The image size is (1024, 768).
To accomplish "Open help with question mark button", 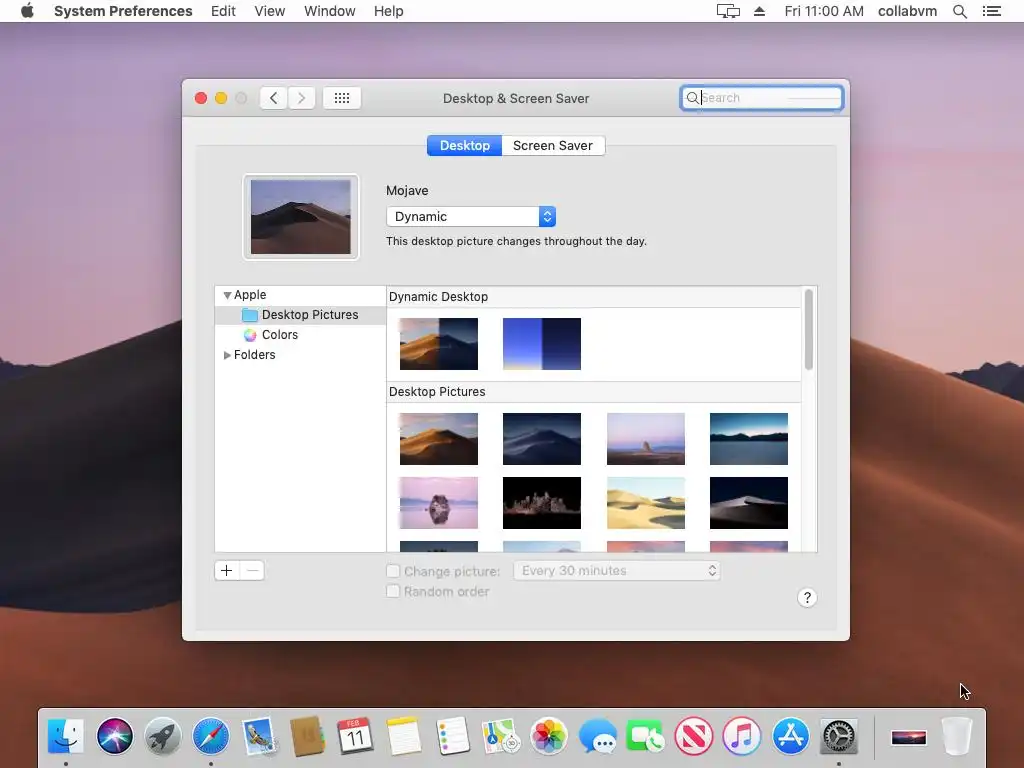I will point(807,598).
